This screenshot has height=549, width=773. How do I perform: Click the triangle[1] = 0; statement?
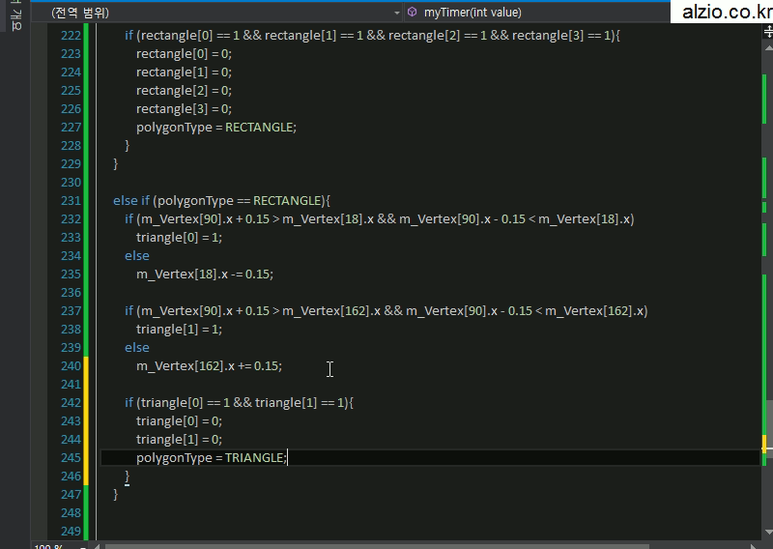click(x=179, y=439)
